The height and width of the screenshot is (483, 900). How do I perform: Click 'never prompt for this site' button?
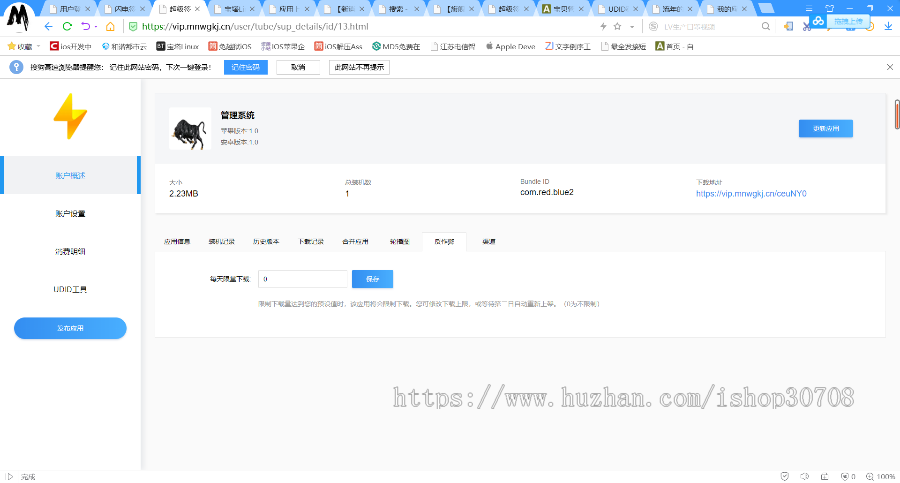tap(359, 67)
